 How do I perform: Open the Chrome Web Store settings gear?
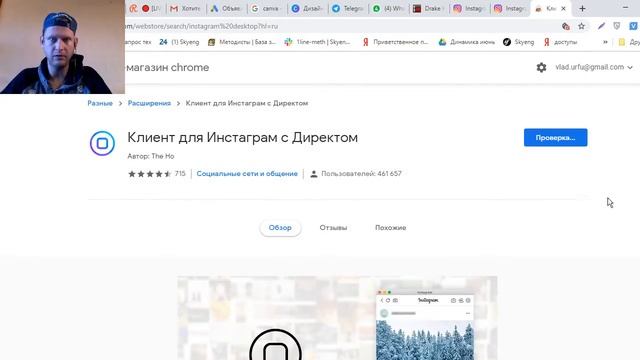click(x=541, y=67)
